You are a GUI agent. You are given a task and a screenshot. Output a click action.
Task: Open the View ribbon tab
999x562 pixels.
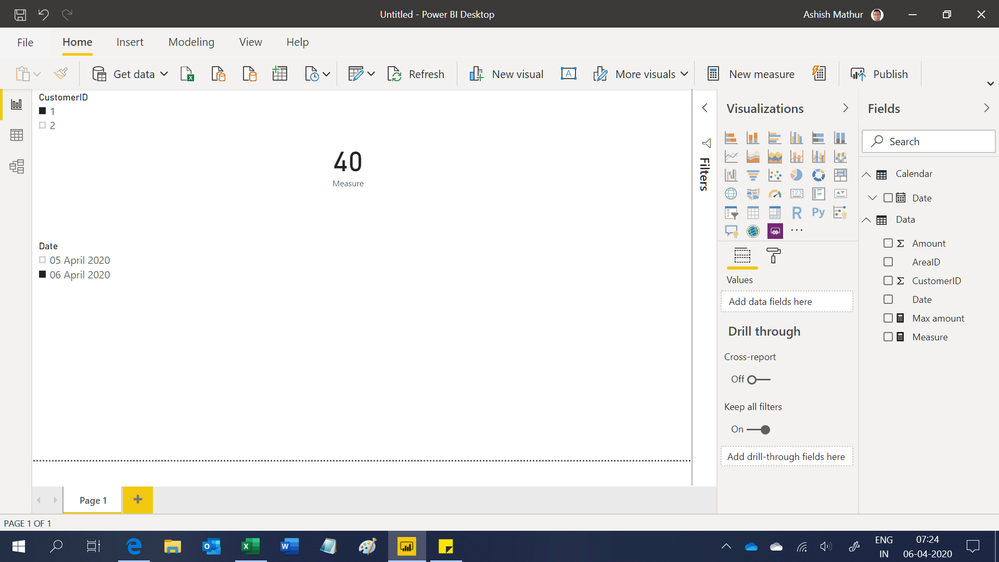pyautogui.click(x=250, y=42)
